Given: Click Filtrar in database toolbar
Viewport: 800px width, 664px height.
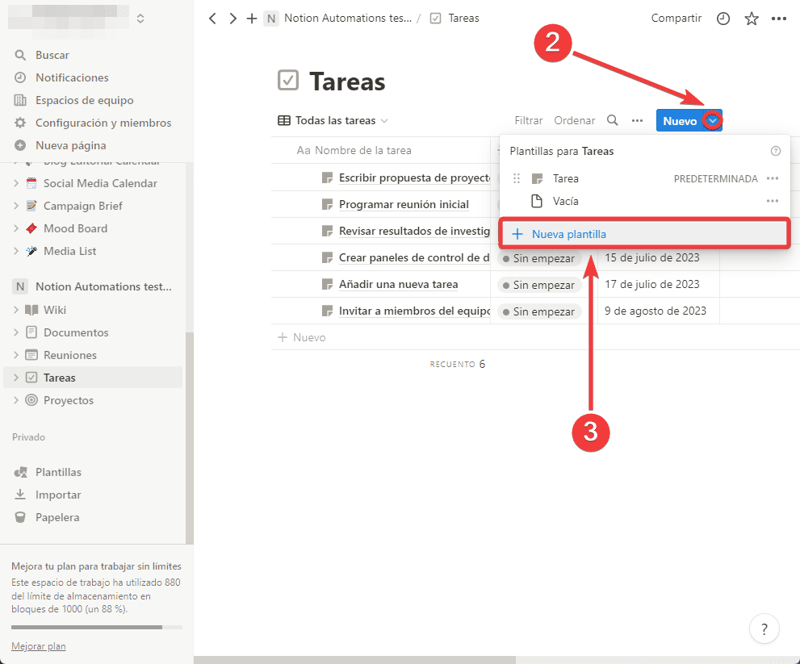Looking at the screenshot, I should [528, 121].
